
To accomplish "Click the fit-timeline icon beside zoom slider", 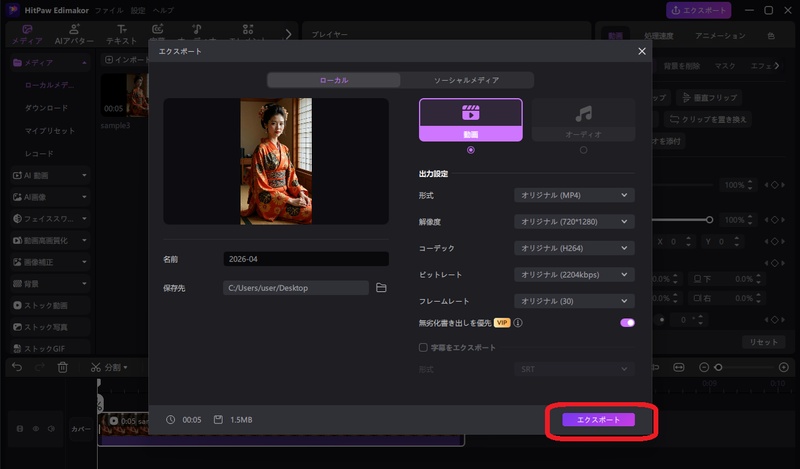I will [x=679, y=367].
